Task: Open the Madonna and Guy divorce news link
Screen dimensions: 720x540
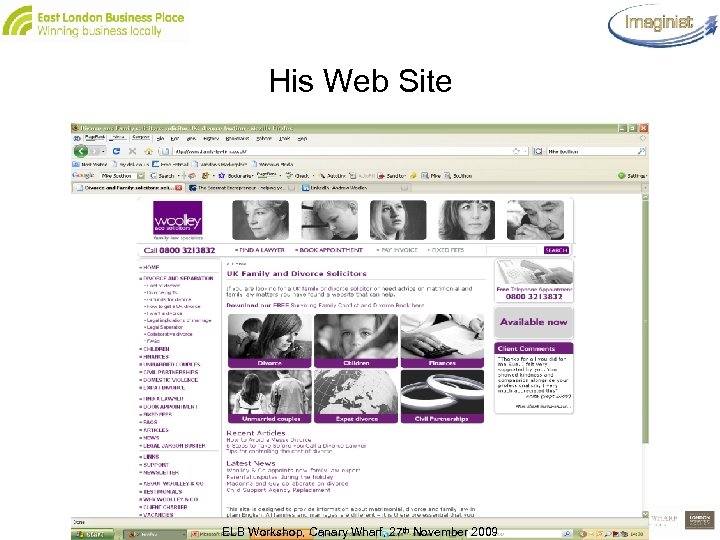Action: [x=287, y=484]
